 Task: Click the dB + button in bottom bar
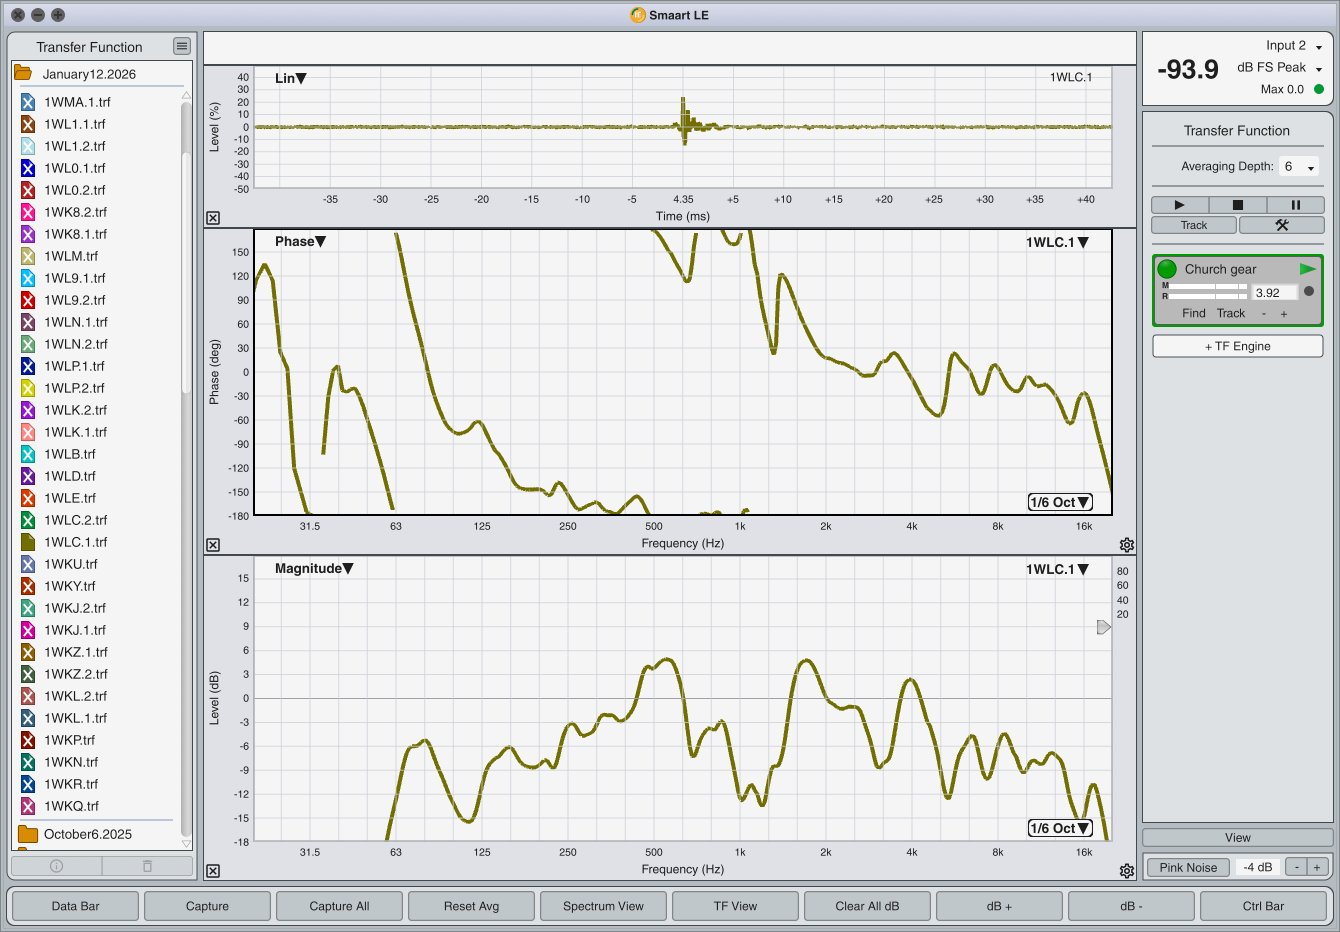point(999,906)
